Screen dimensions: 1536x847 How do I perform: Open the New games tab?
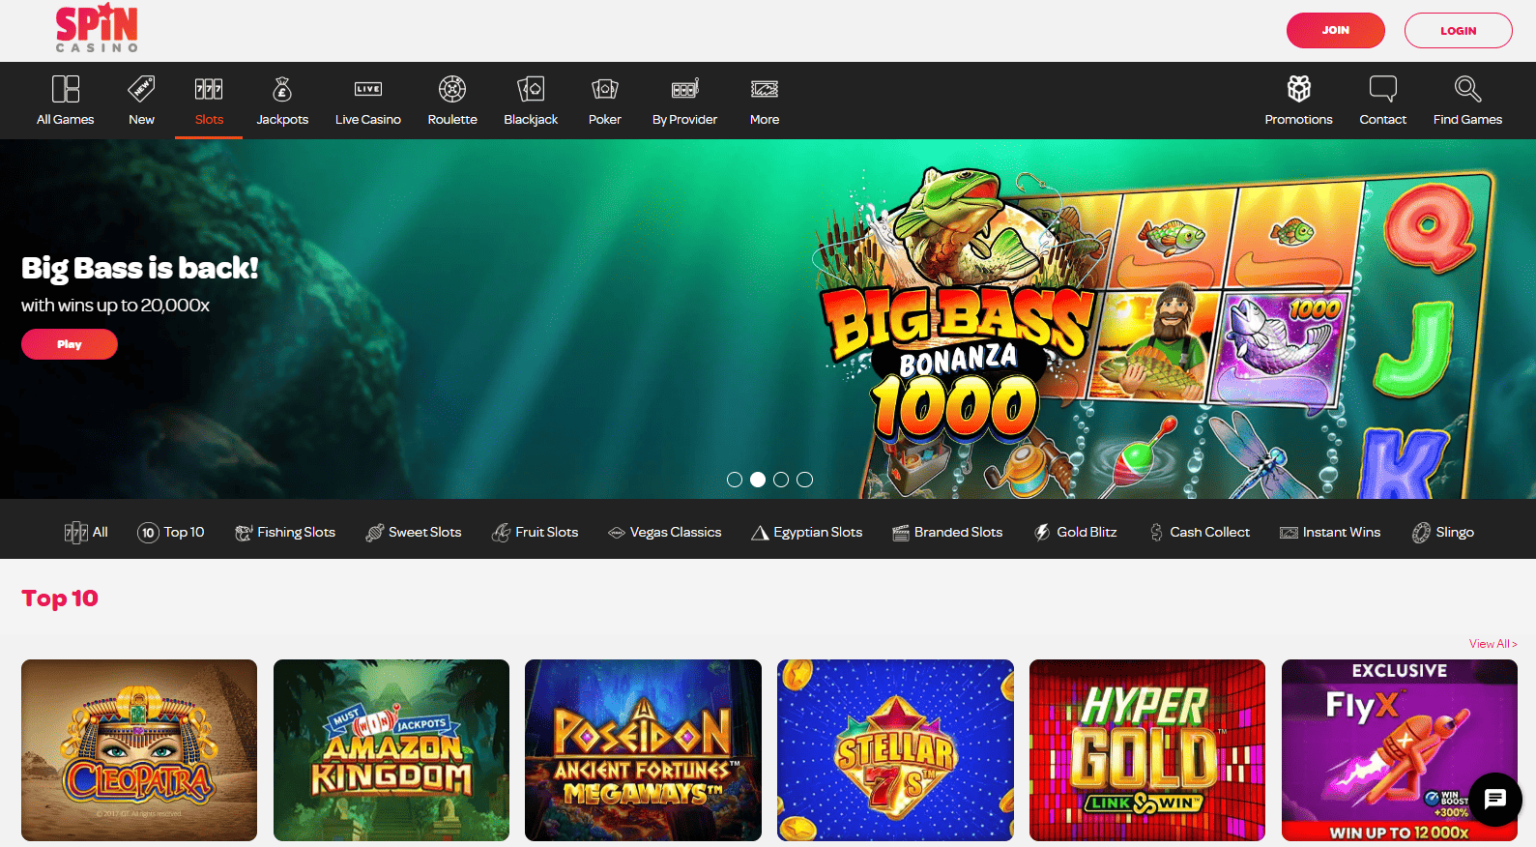[x=140, y=100]
